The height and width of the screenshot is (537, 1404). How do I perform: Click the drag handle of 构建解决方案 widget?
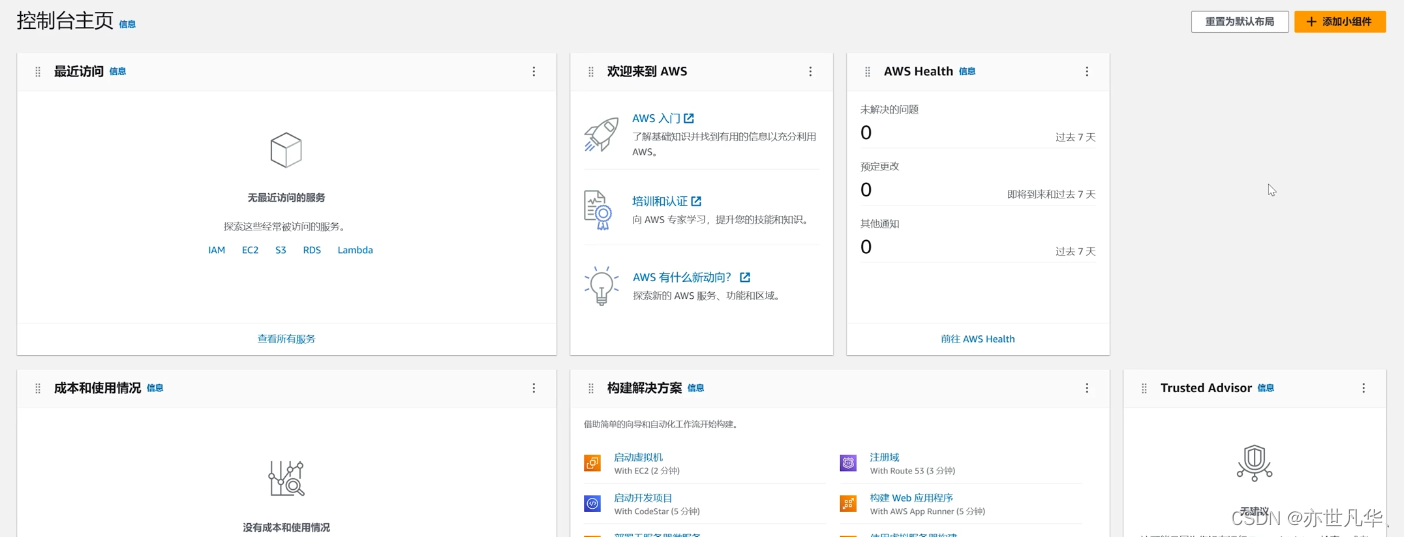tap(591, 388)
